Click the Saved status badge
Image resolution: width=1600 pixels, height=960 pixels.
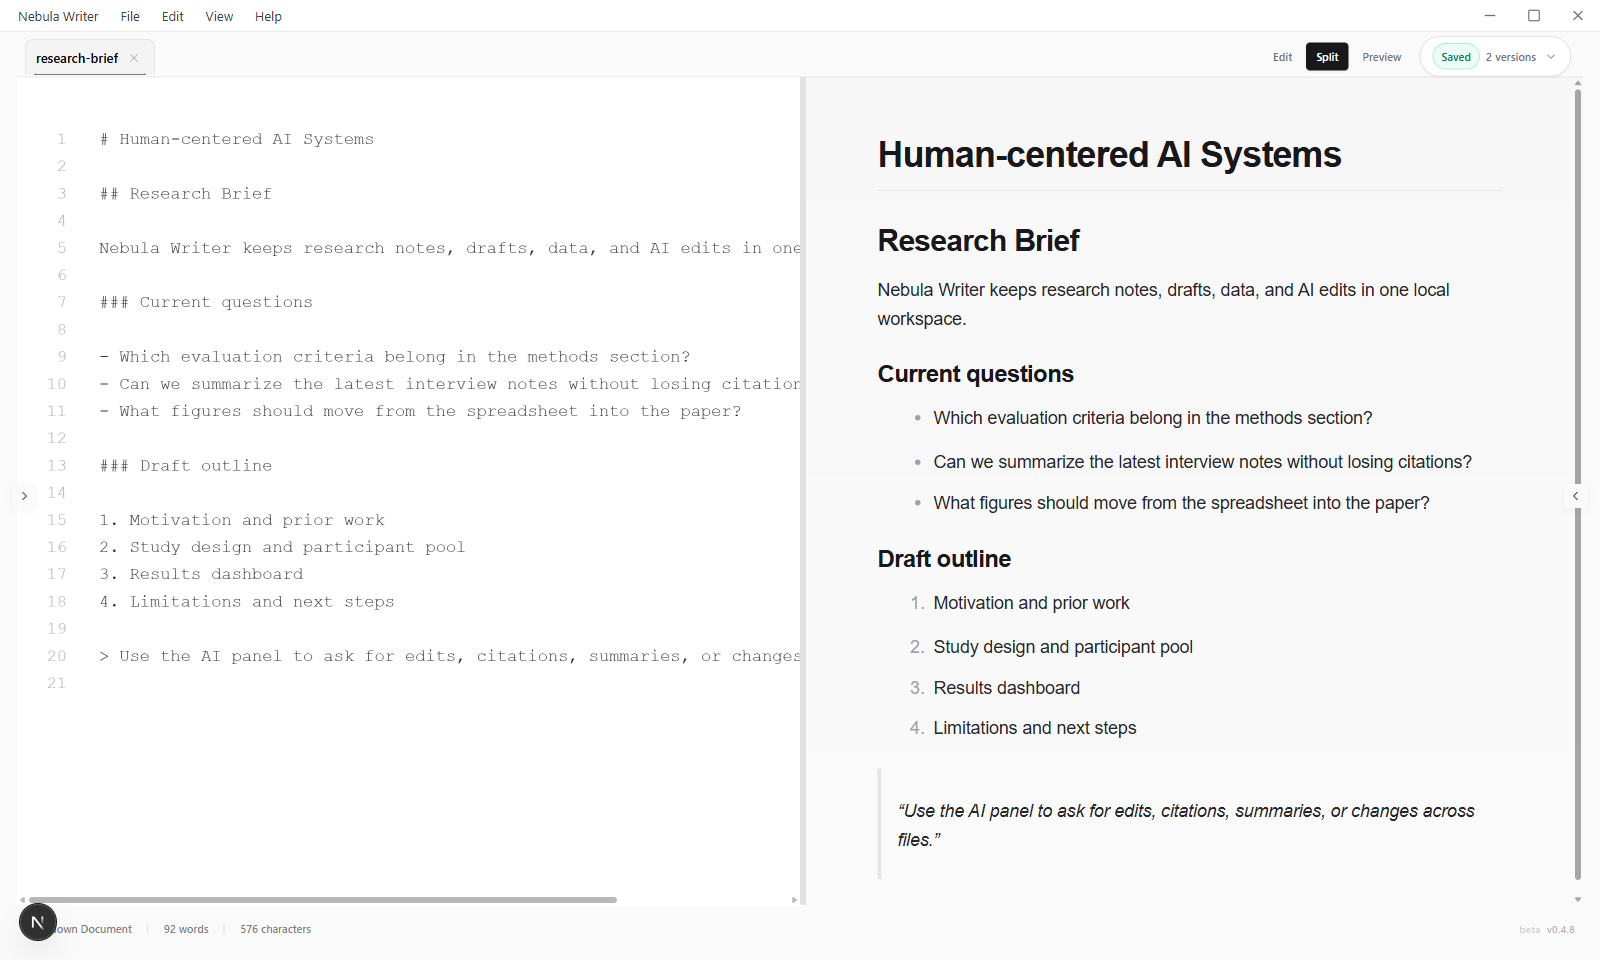1455,57
